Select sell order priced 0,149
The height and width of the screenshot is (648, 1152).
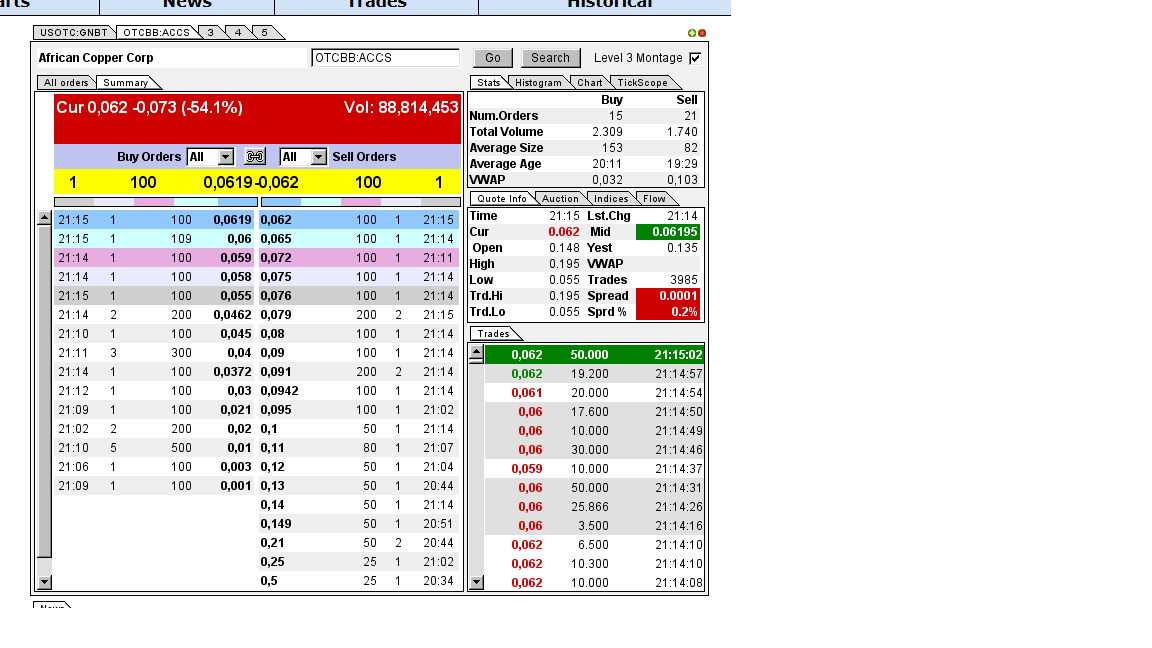pyautogui.click(x=359, y=524)
